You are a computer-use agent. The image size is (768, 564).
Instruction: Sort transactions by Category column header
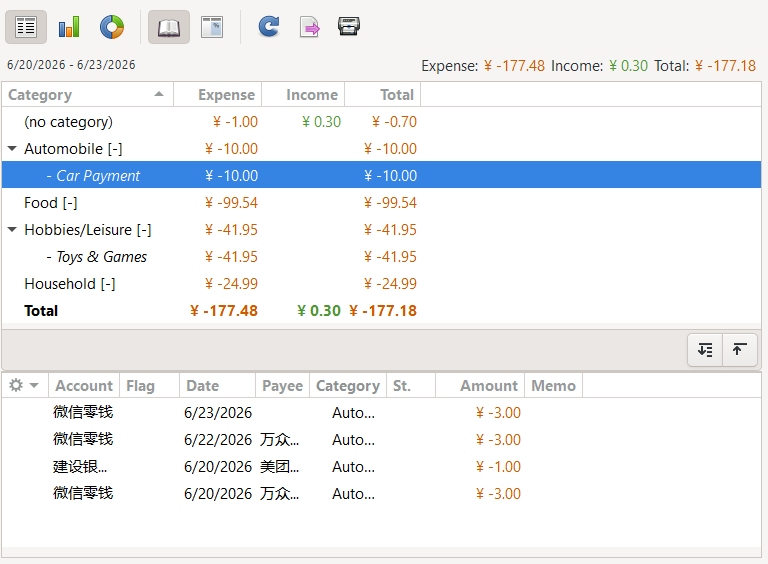(x=348, y=386)
